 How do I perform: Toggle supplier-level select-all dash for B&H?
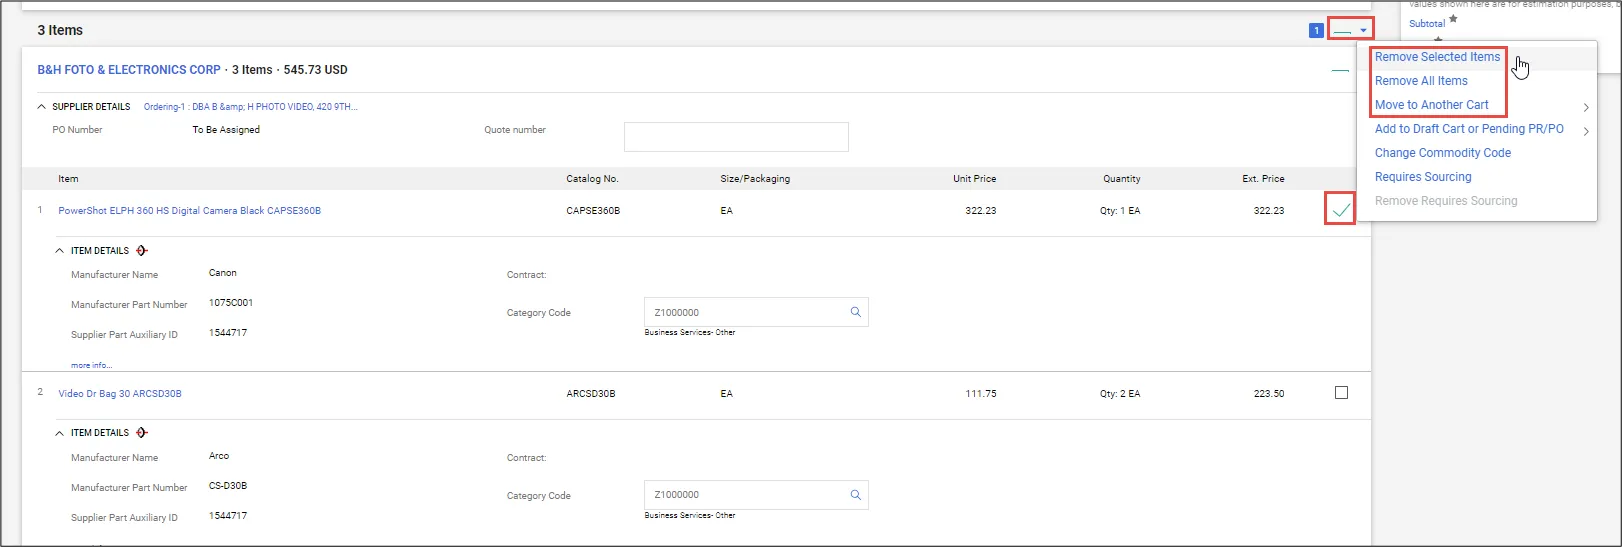(x=1340, y=70)
